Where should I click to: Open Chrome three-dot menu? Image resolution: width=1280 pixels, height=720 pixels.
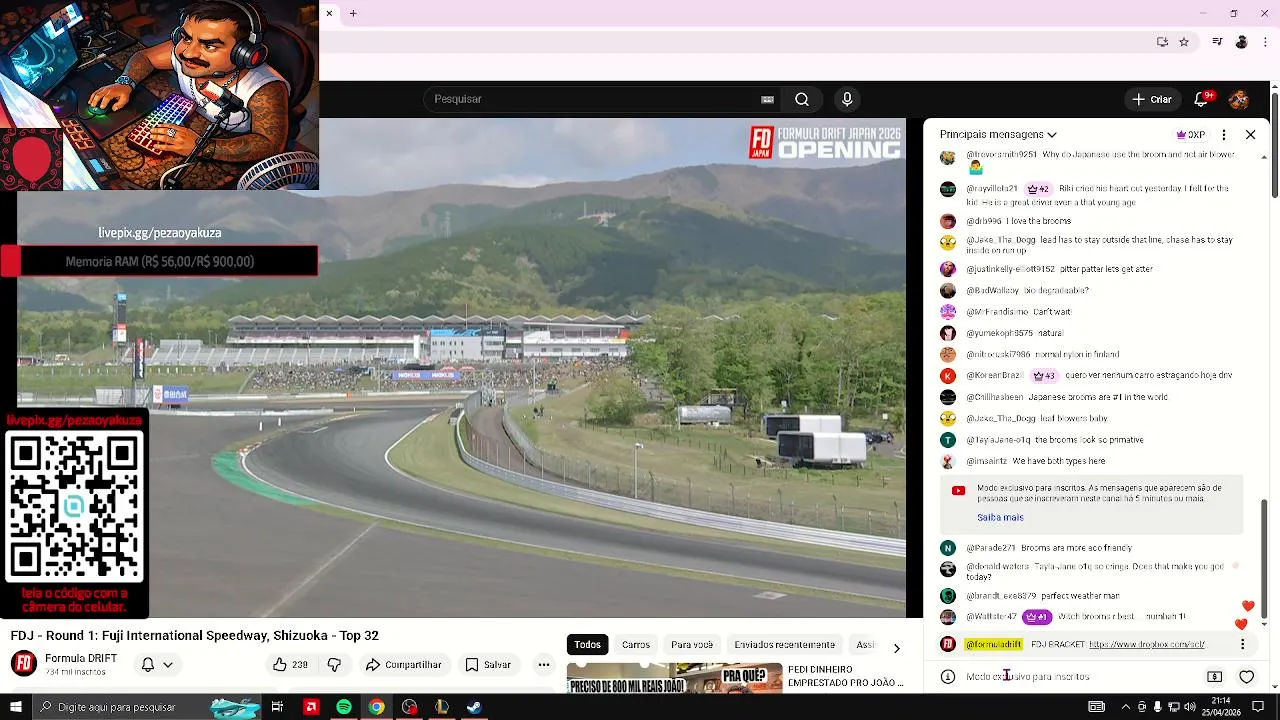pyautogui.click(x=1266, y=42)
